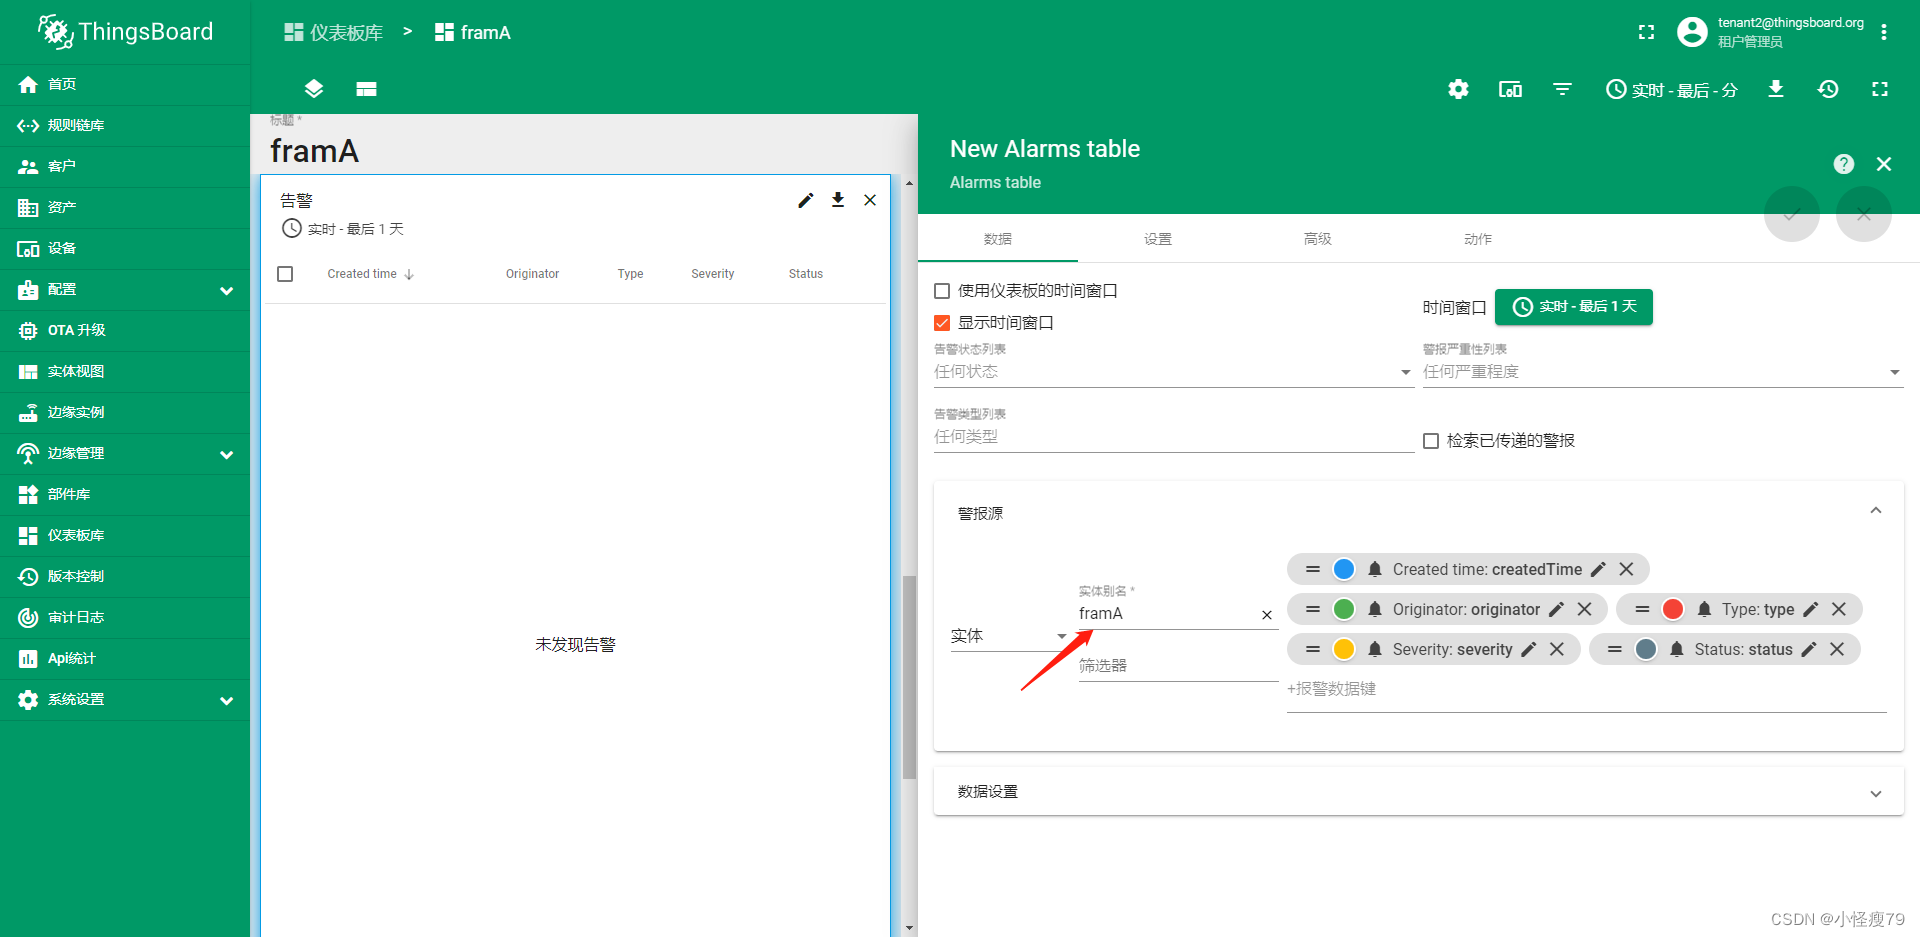This screenshot has width=1920, height=937.
Task: Click the apply checkmark round button
Action: coord(1792,214)
